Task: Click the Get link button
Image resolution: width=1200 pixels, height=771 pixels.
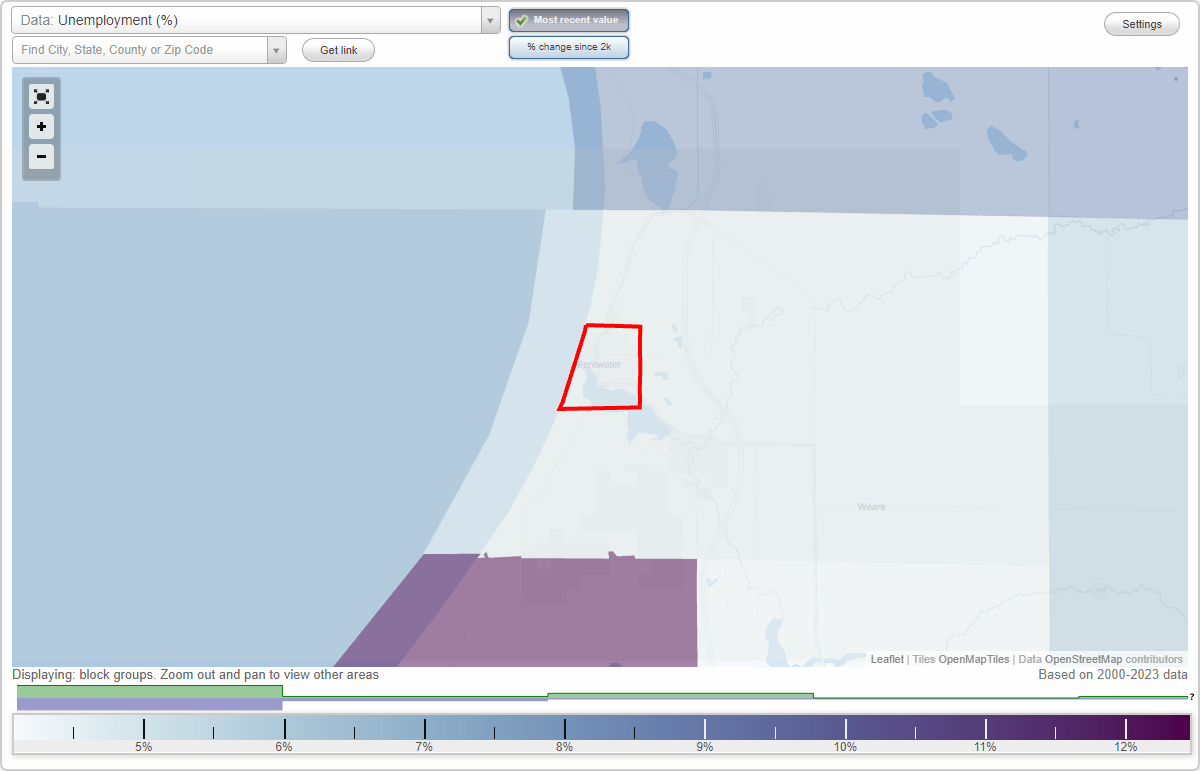Action: point(338,50)
